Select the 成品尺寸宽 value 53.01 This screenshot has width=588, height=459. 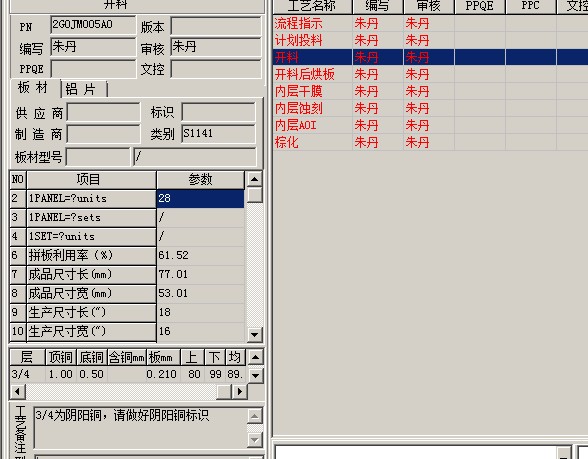coord(200,293)
